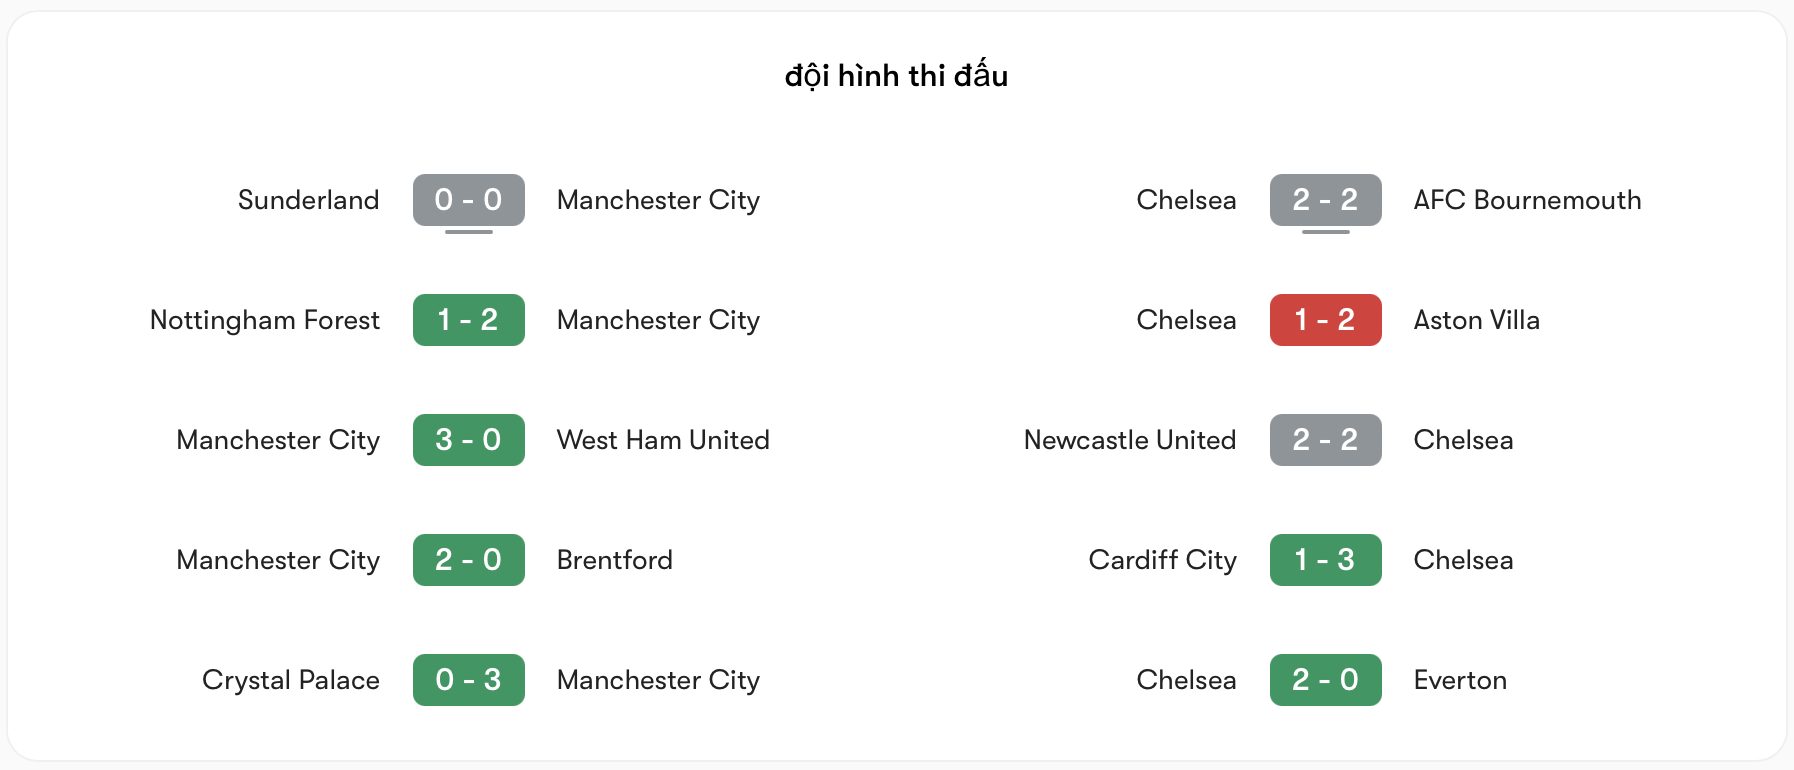This screenshot has width=1794, height=770.
Task: Open the Manchester City team link in first row
Action: point(658,200)
